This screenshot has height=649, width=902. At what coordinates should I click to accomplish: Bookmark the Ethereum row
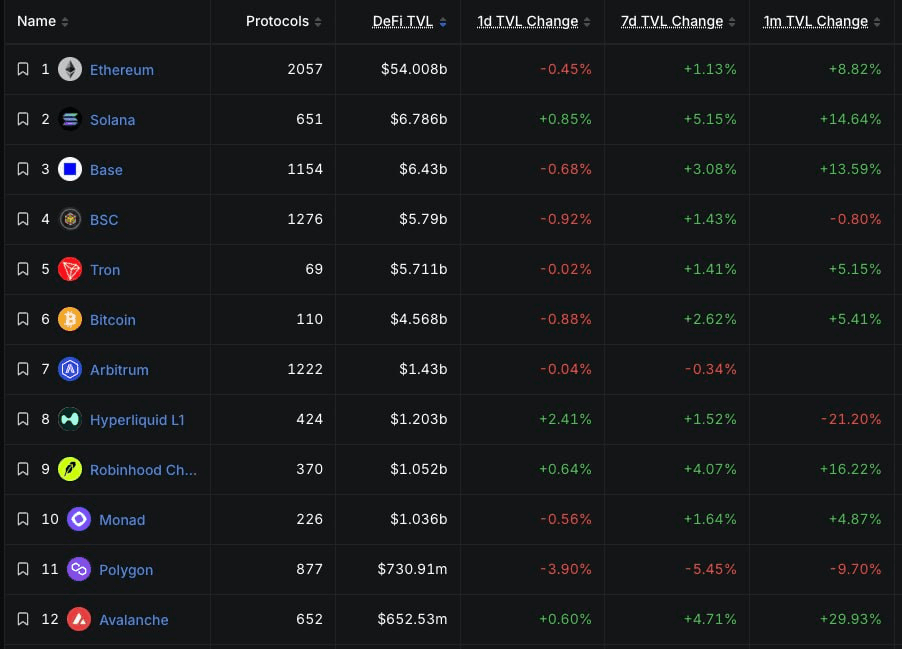(23, 69)
